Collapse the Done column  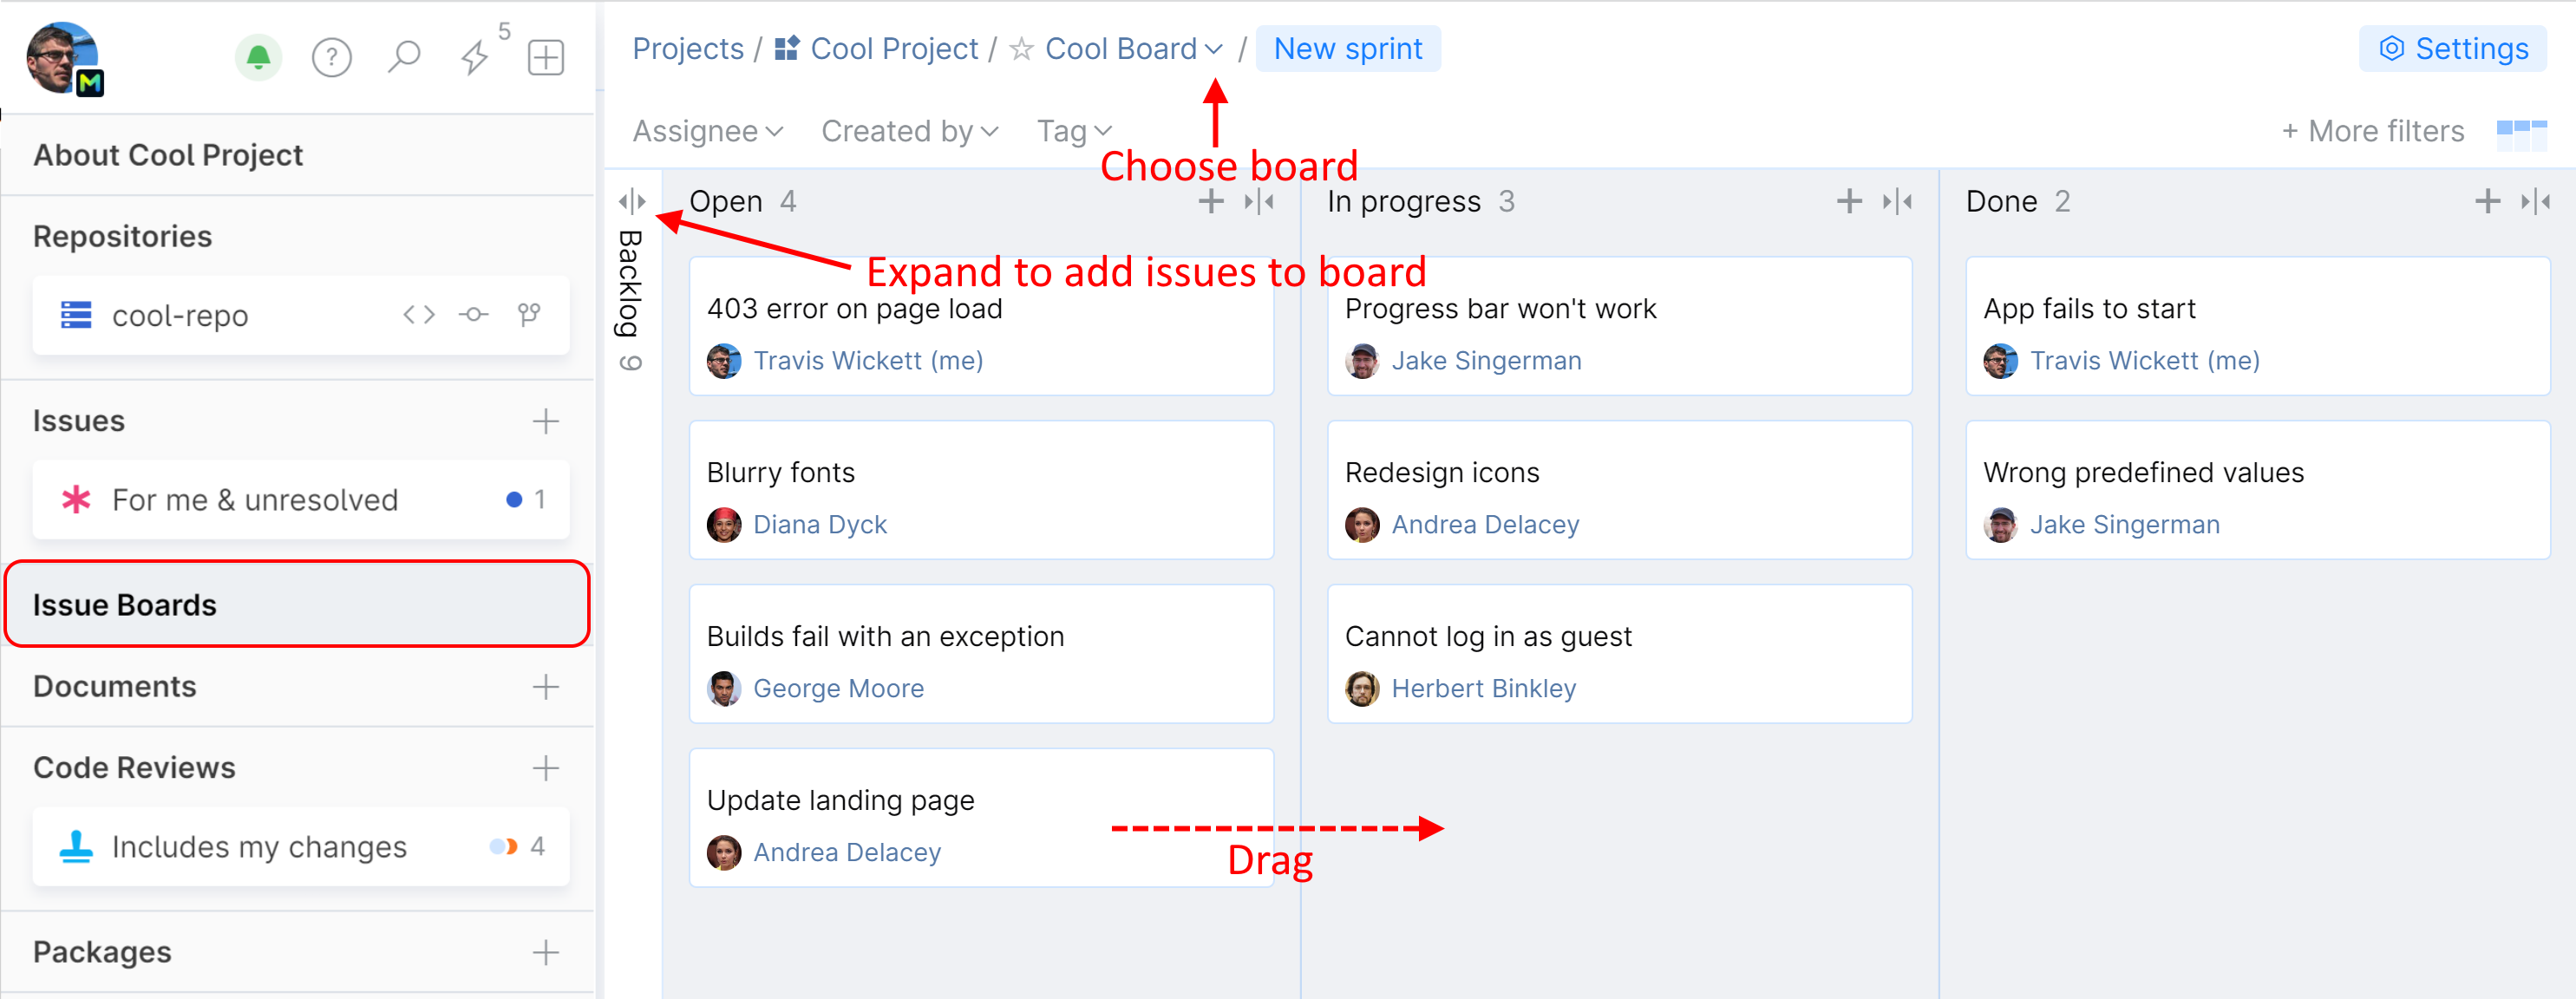[x=2535, y=202]
